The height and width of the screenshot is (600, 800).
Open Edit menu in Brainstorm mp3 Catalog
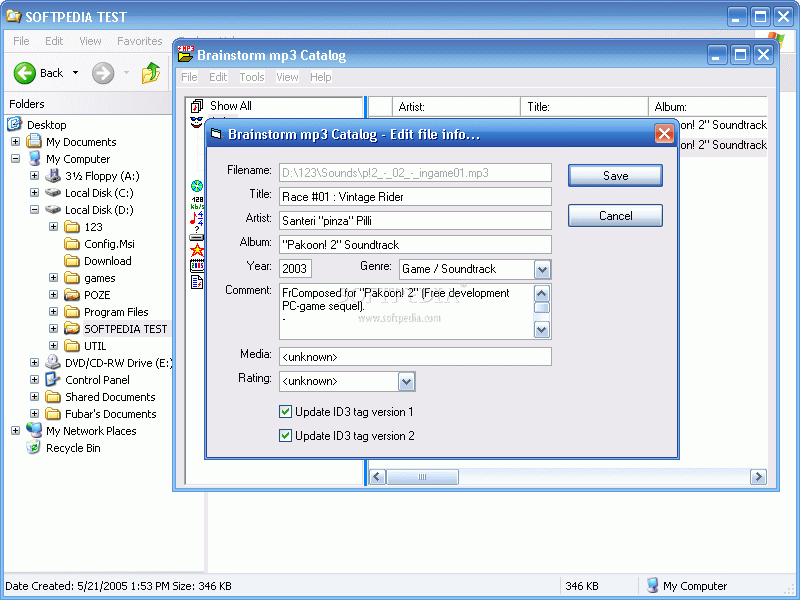[218, 77]
